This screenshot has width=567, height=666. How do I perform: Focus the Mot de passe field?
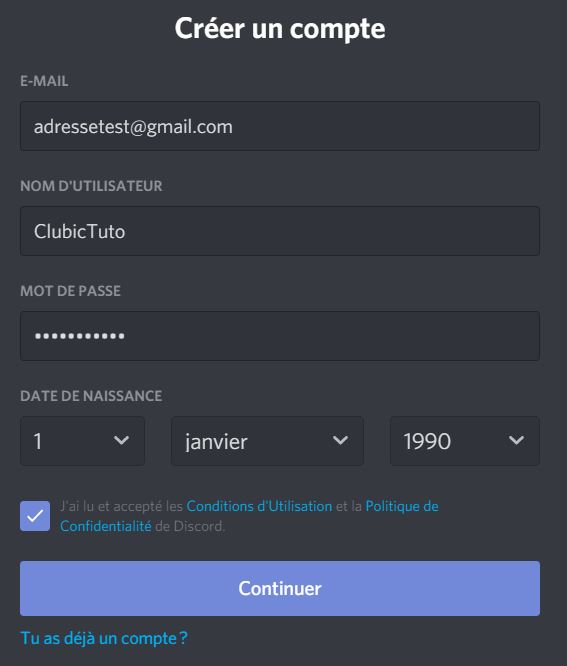pyautogui.click(x=280, y=336)
